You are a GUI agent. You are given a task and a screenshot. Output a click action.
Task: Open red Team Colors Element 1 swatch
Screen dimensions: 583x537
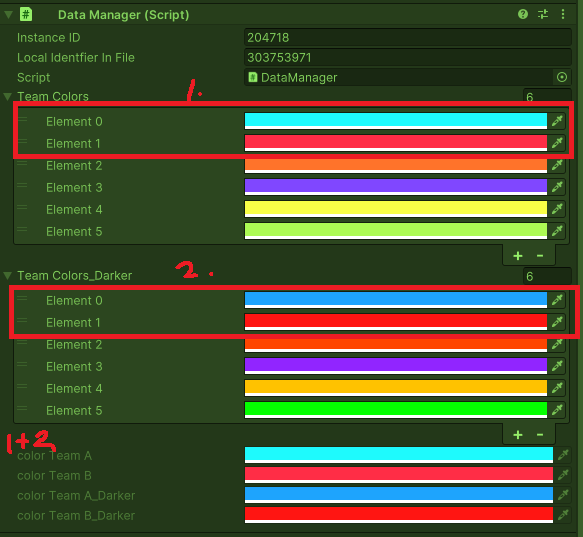pos(396,143)
